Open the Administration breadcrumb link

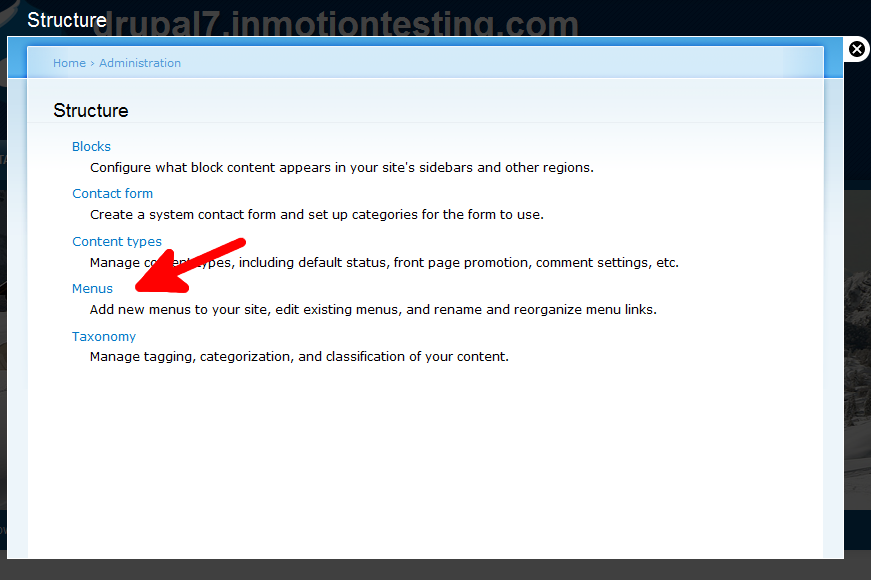pyautogui.click(x=140, y=63)
